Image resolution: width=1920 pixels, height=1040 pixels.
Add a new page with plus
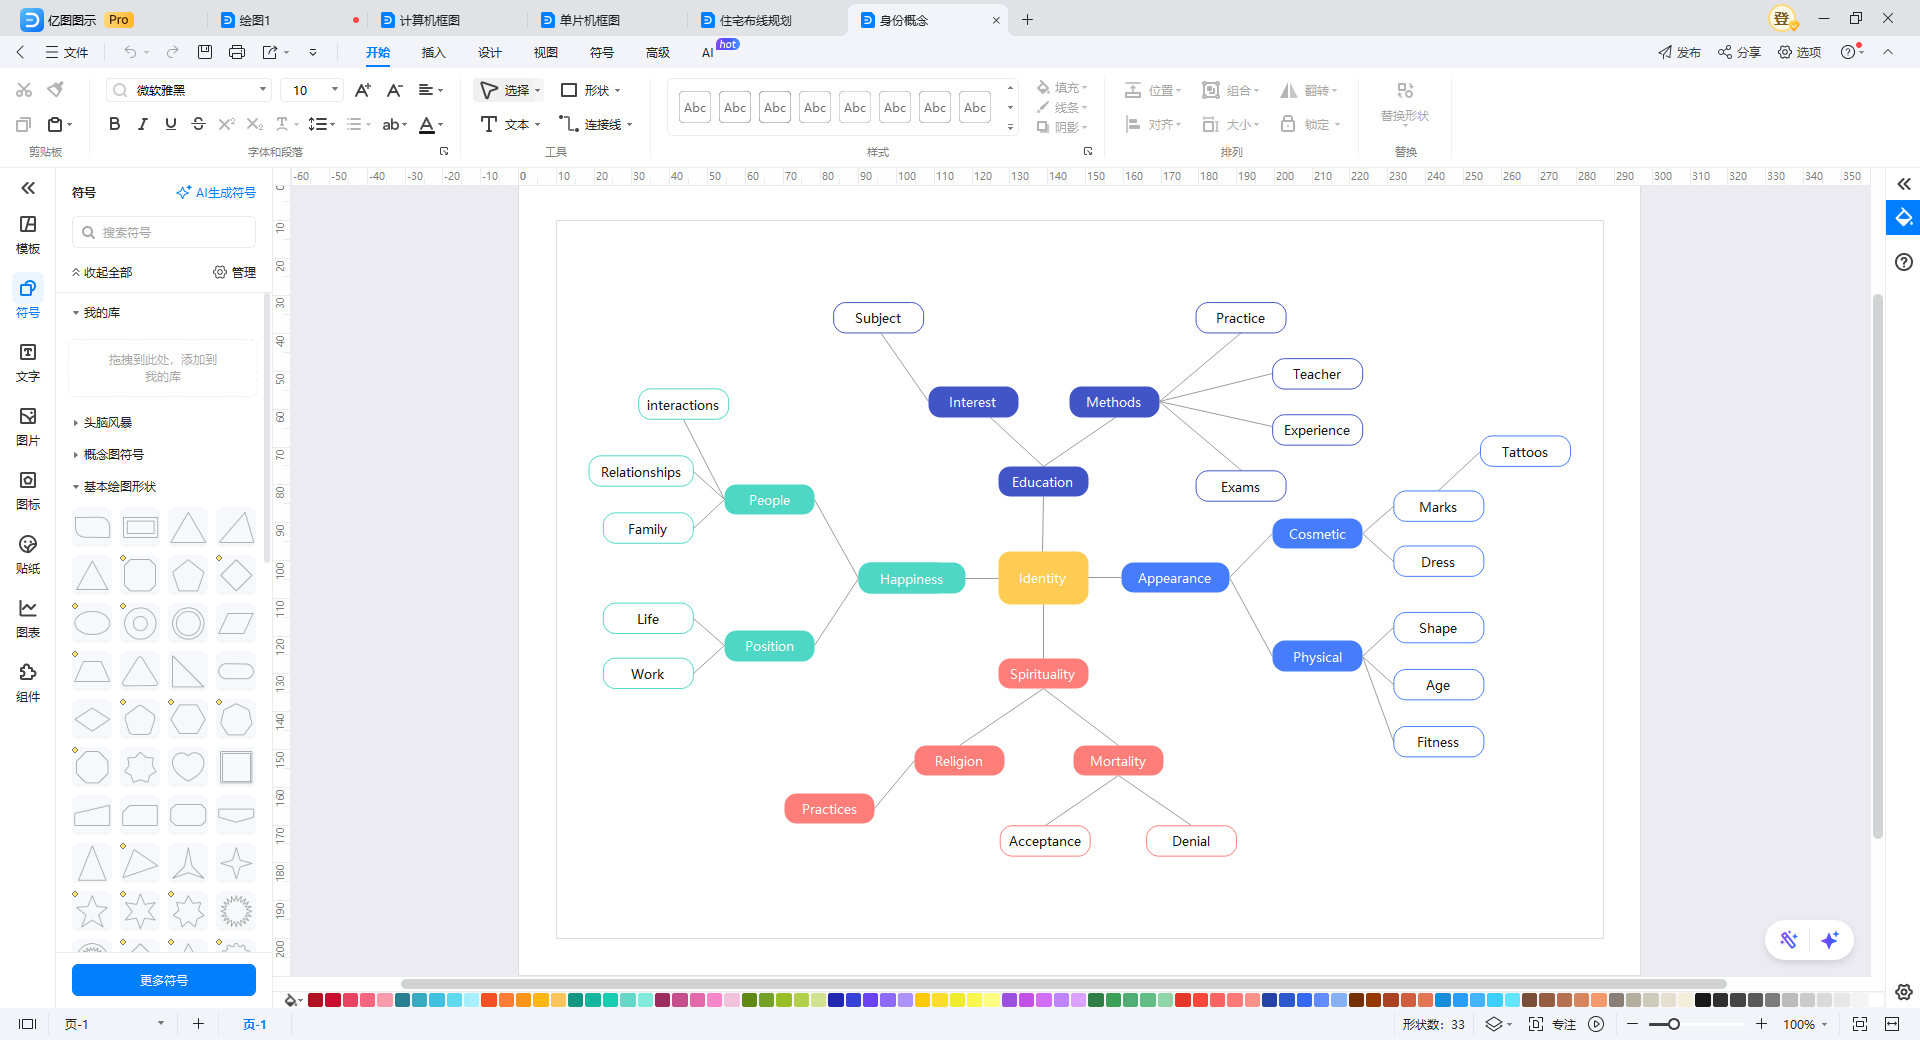198,1024
